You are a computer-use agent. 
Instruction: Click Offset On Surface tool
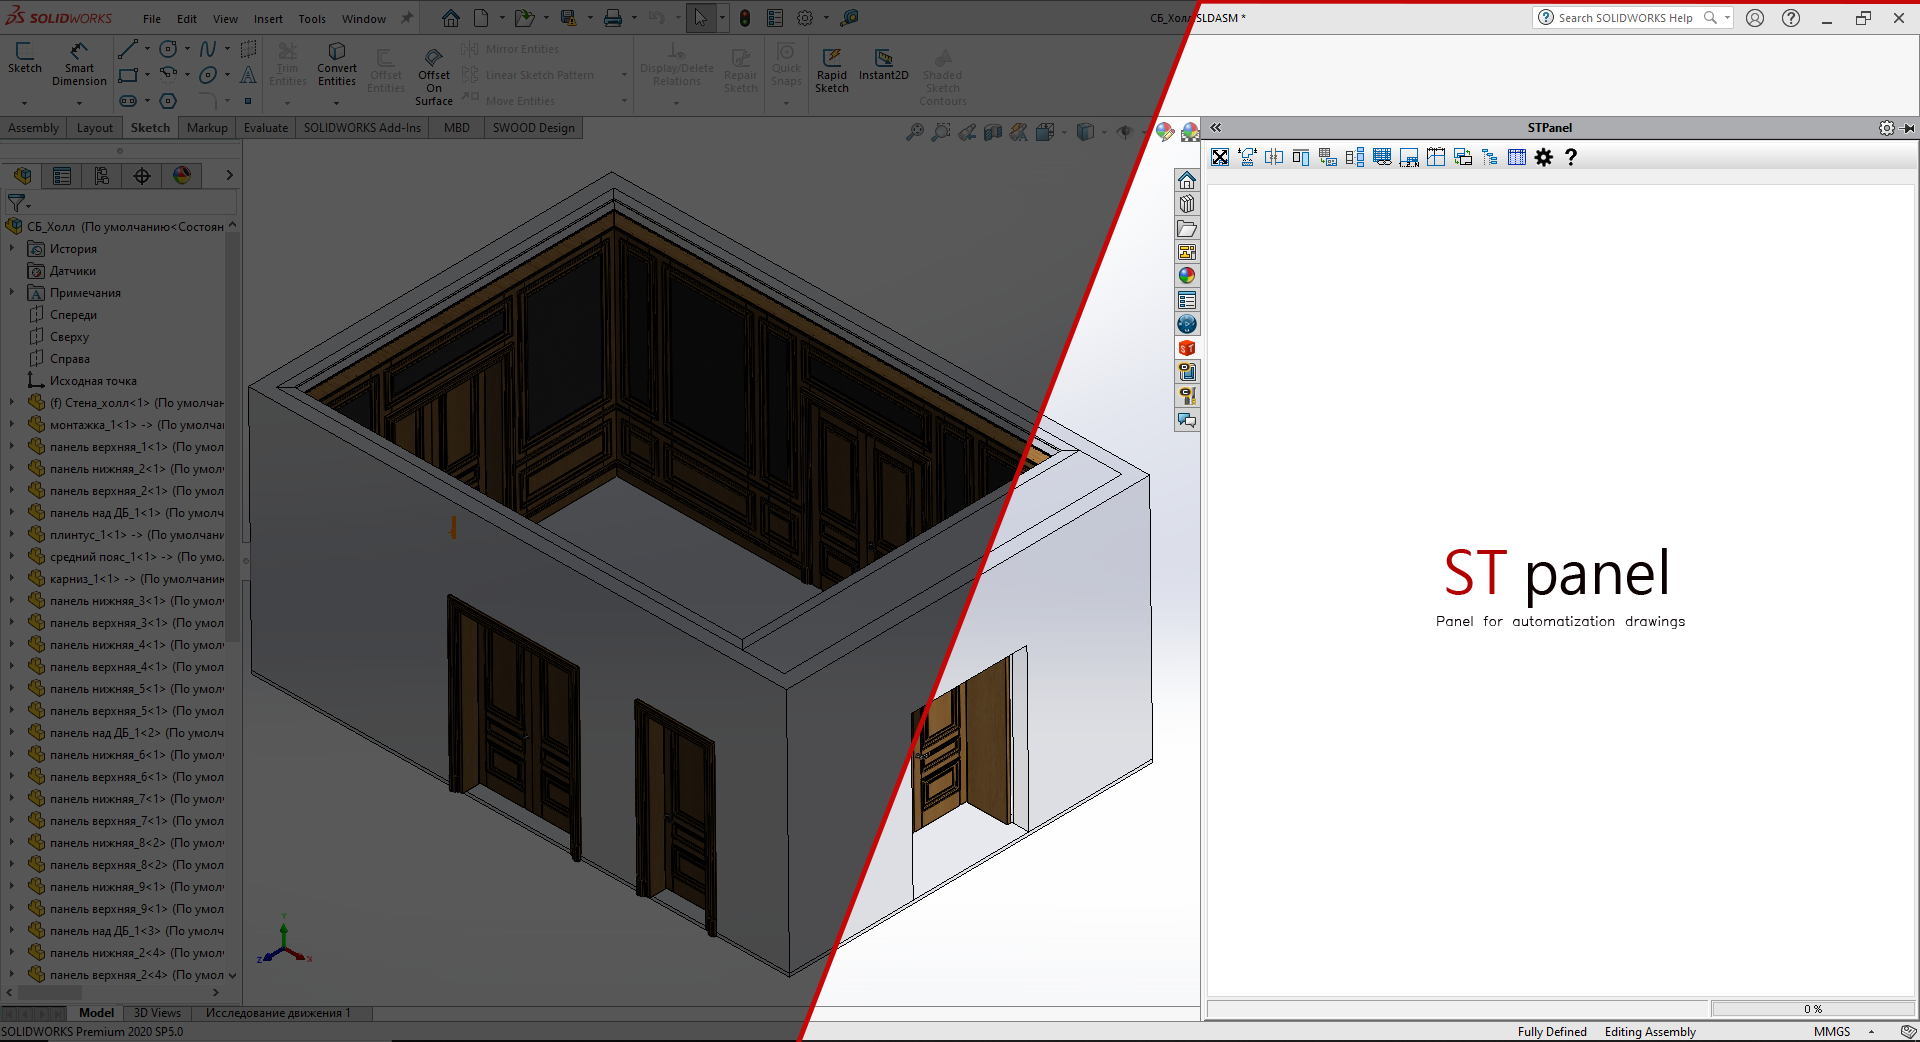(434, 76)
